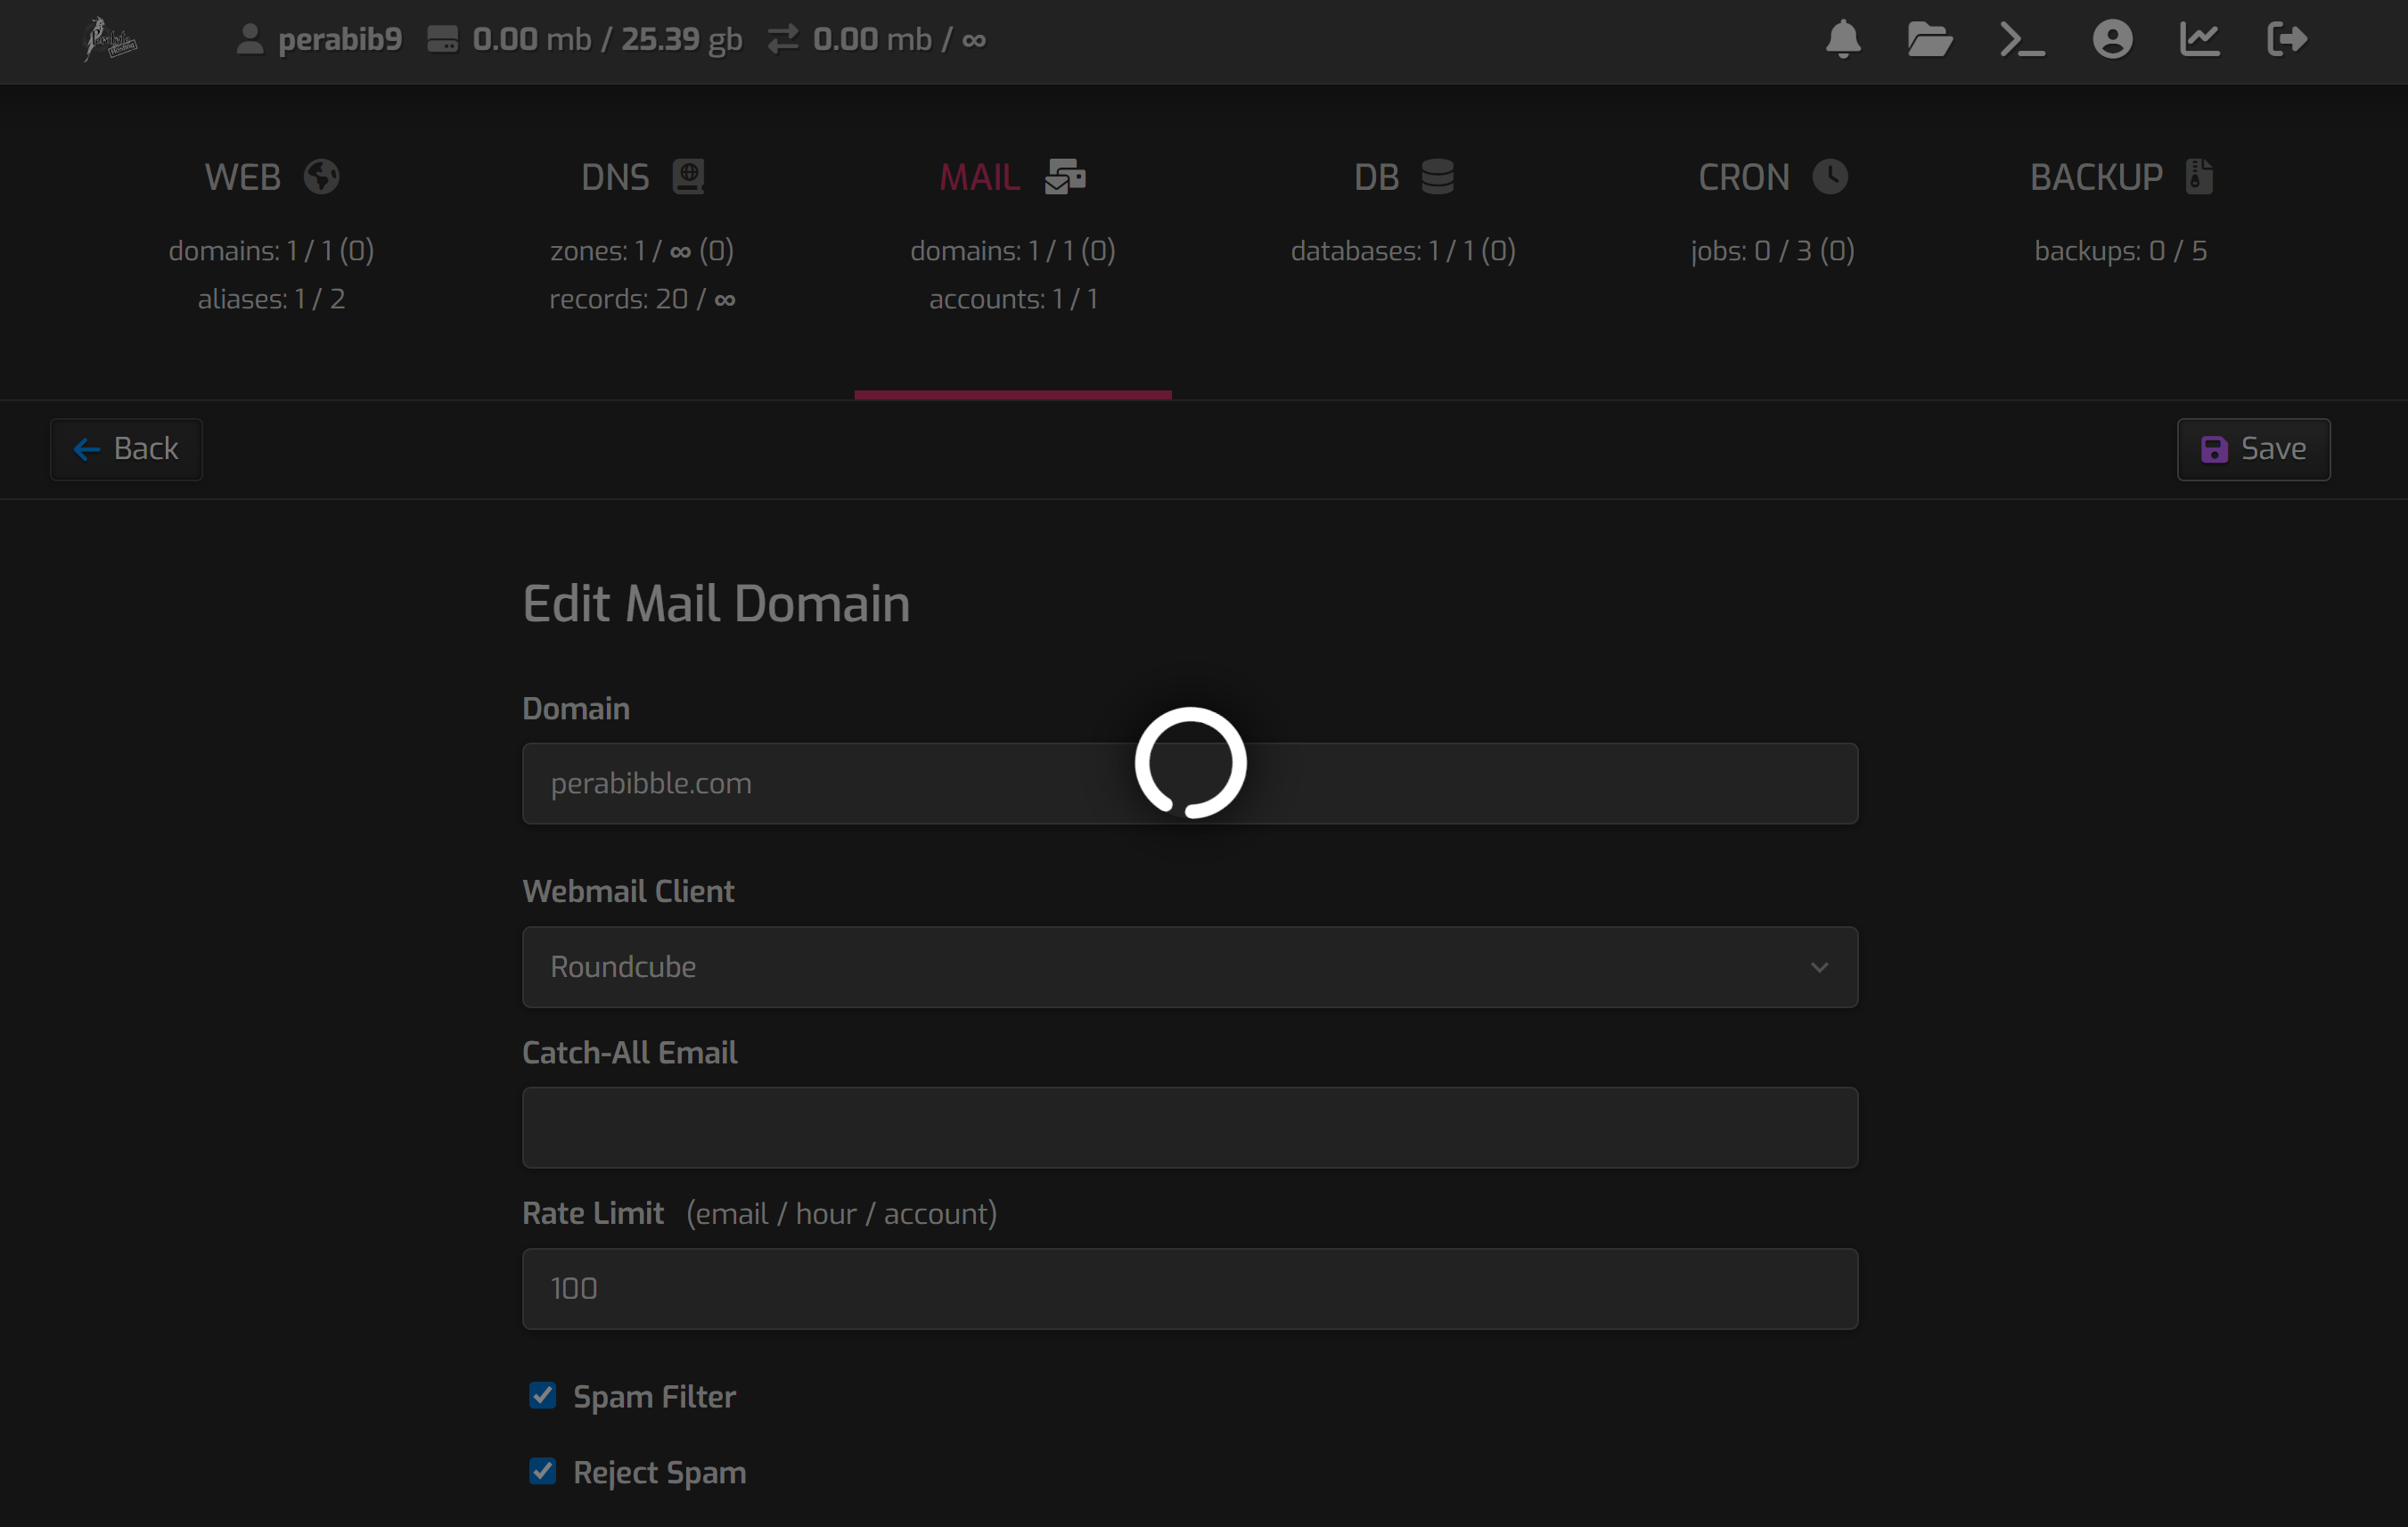
Task: Switch to the WEB tab
Action: [271, 177]
